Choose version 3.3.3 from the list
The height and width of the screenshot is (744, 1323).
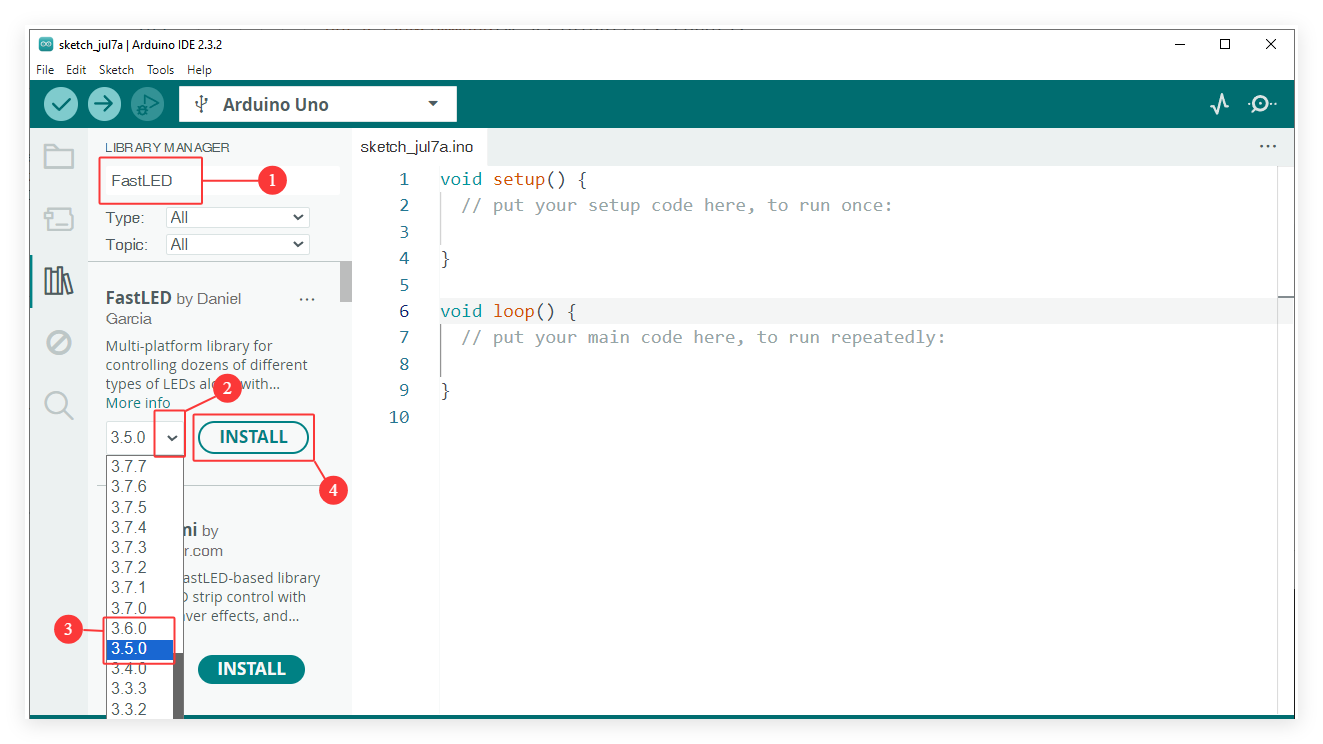[140, 688]
